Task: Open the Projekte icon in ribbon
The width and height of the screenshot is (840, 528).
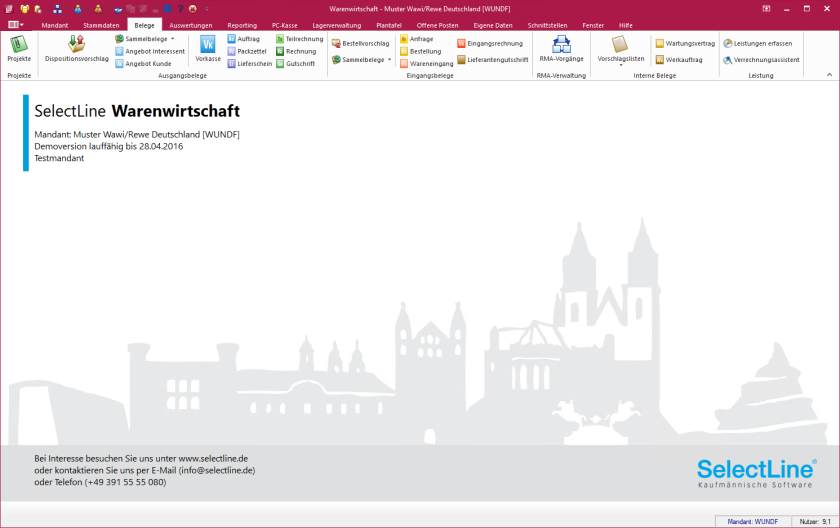Action: coord(19,49)
